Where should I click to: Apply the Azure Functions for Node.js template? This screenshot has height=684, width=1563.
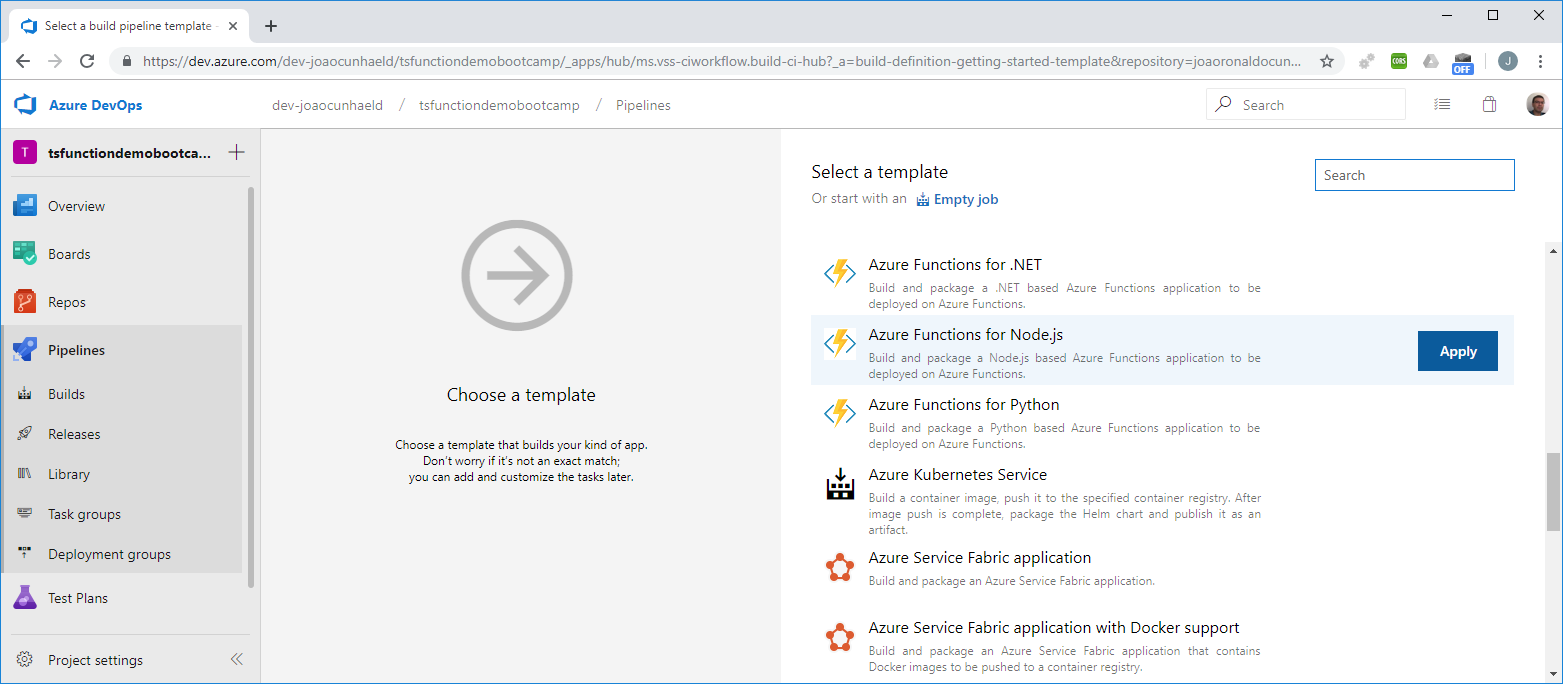[x=1458, y=351]
